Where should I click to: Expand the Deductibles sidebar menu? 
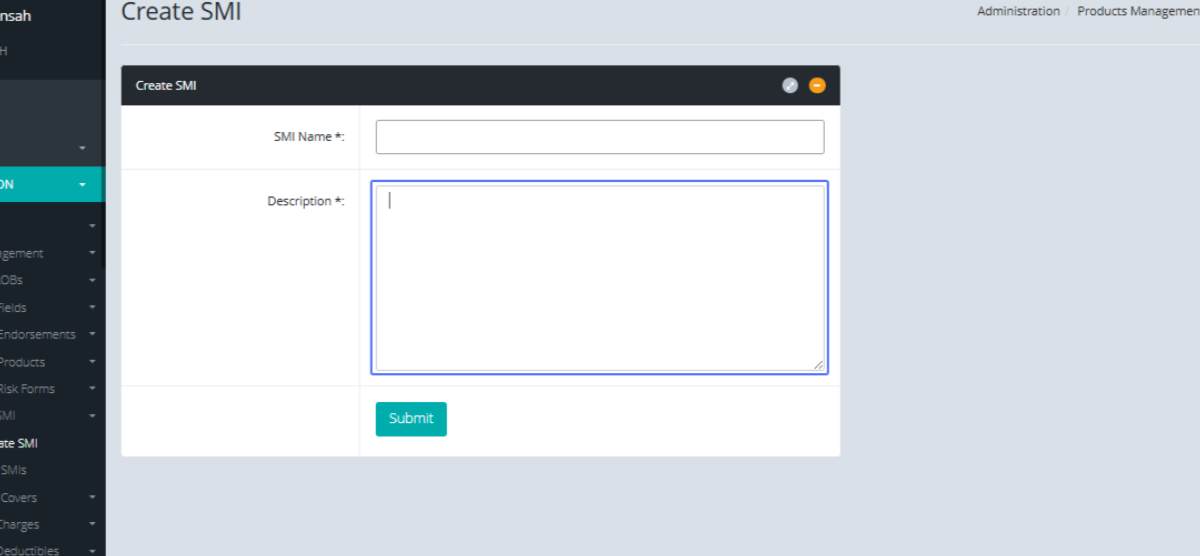(x=29, y=550)
